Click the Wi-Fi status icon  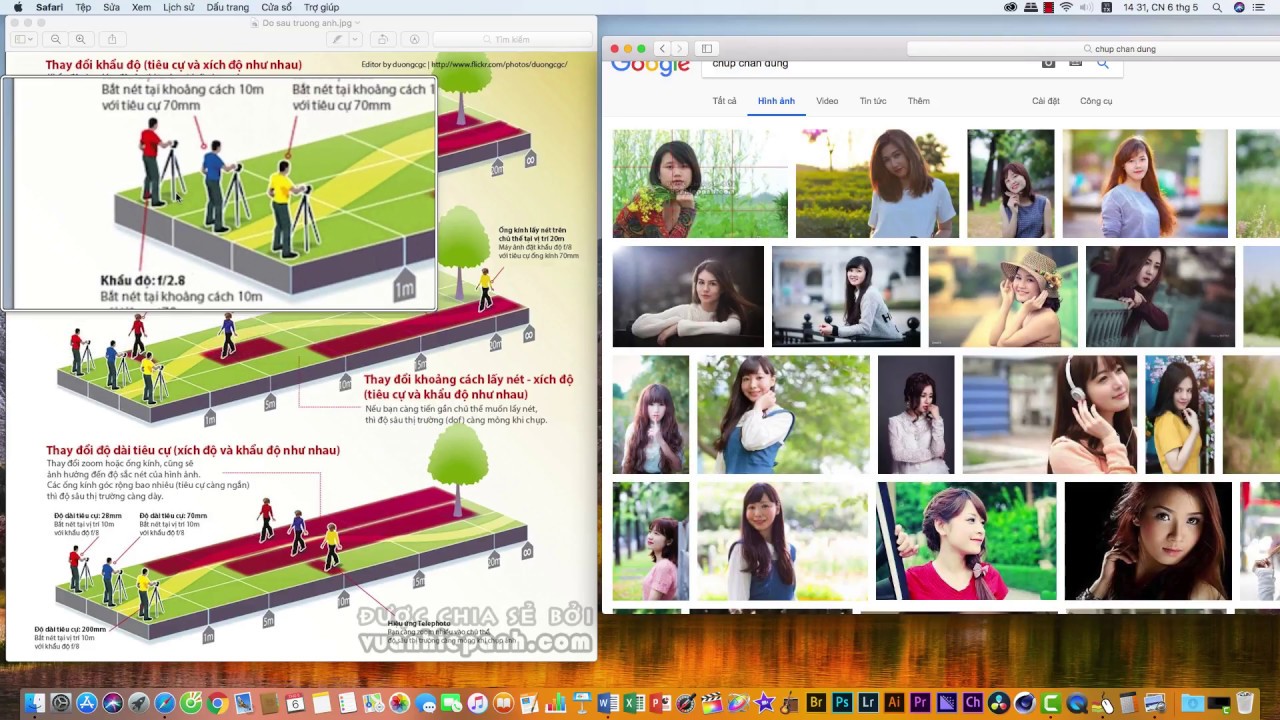click(1066, 7)
